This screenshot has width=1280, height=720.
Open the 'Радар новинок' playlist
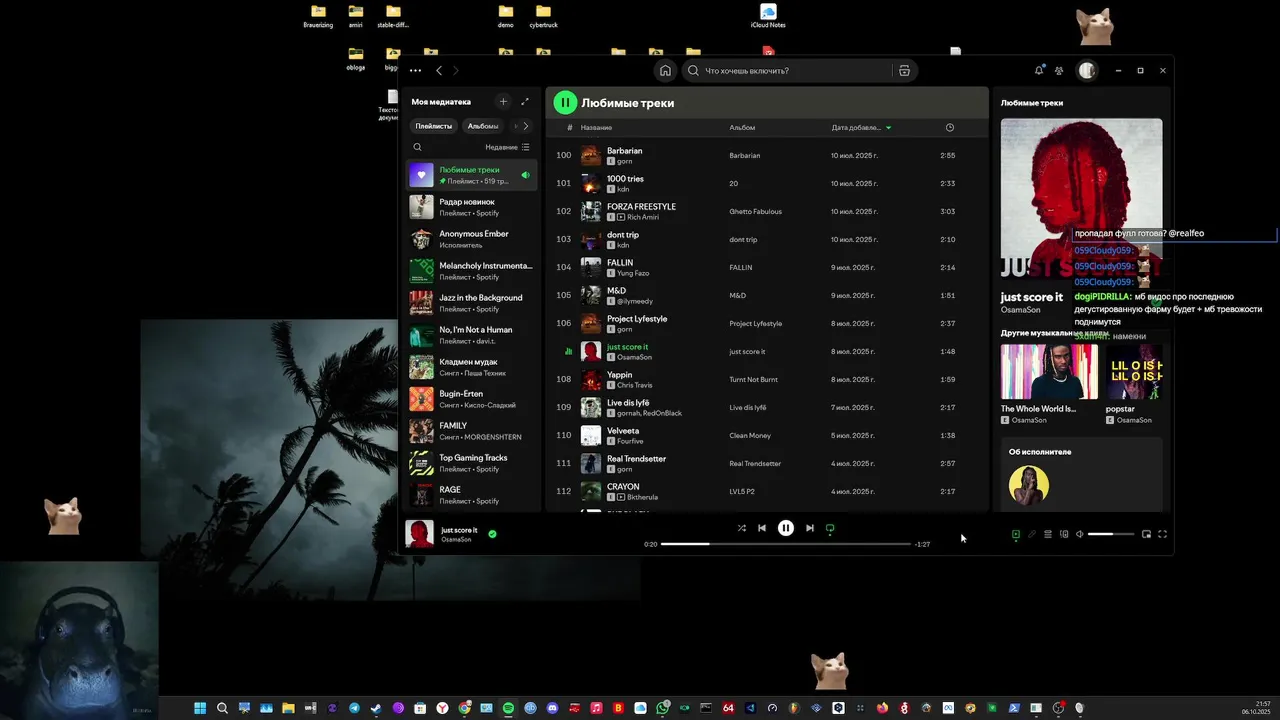(x=472, y=207)
